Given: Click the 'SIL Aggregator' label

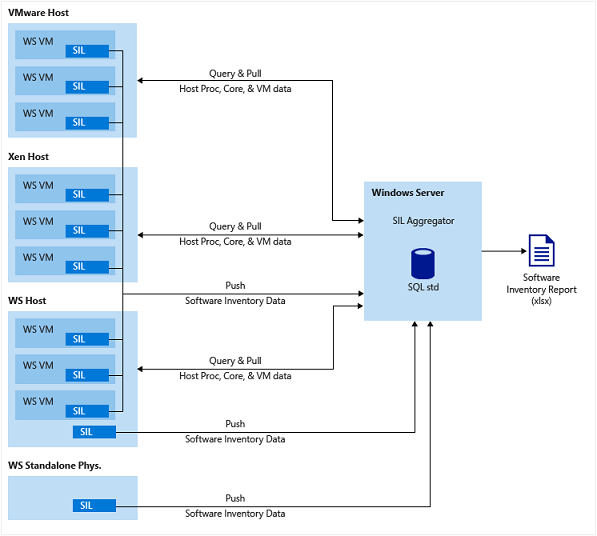Looking at the screenshot, I should point(423,221).
